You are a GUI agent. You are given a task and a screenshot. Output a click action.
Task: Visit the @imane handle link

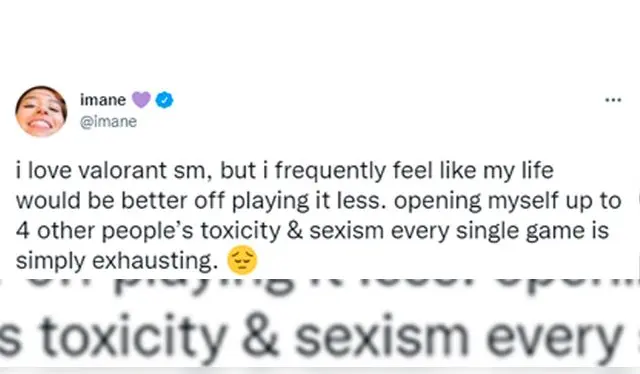[x=109, y=122]
